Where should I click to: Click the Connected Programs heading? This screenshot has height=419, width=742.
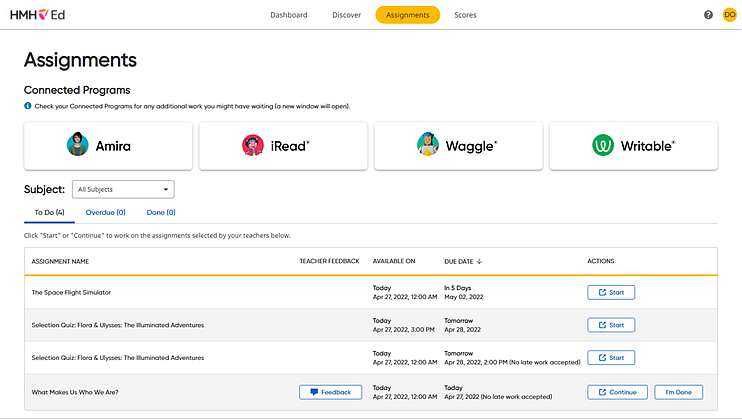pos(77,90)
